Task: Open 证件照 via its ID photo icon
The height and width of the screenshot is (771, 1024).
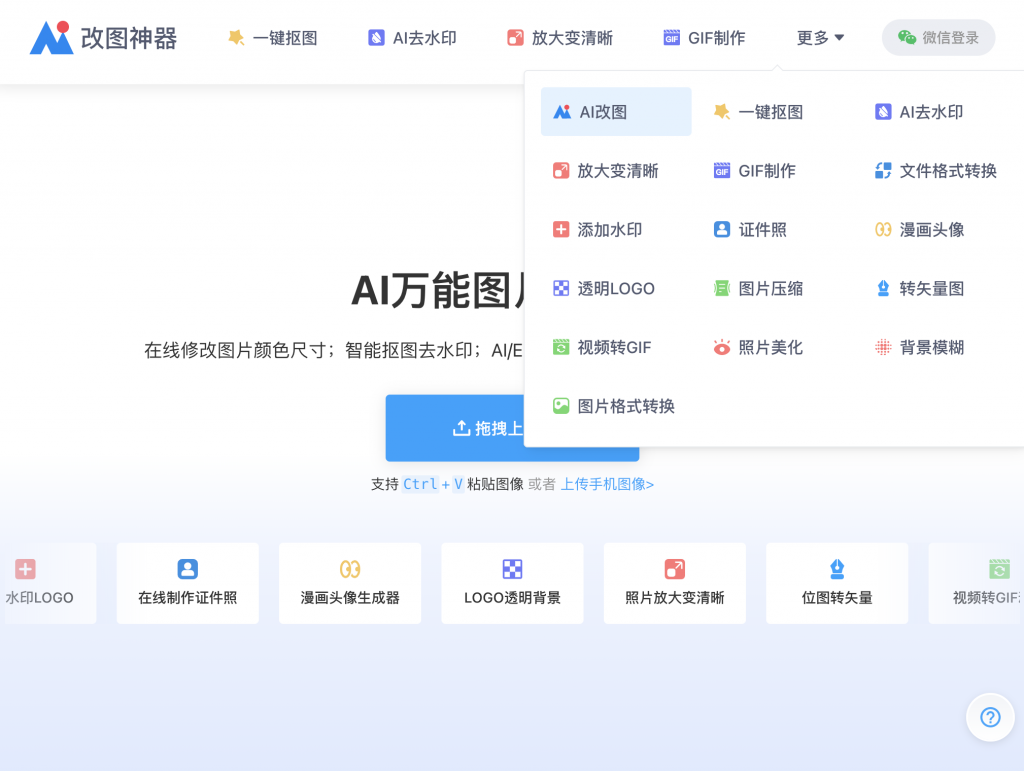Action: [x=722, y=229]
